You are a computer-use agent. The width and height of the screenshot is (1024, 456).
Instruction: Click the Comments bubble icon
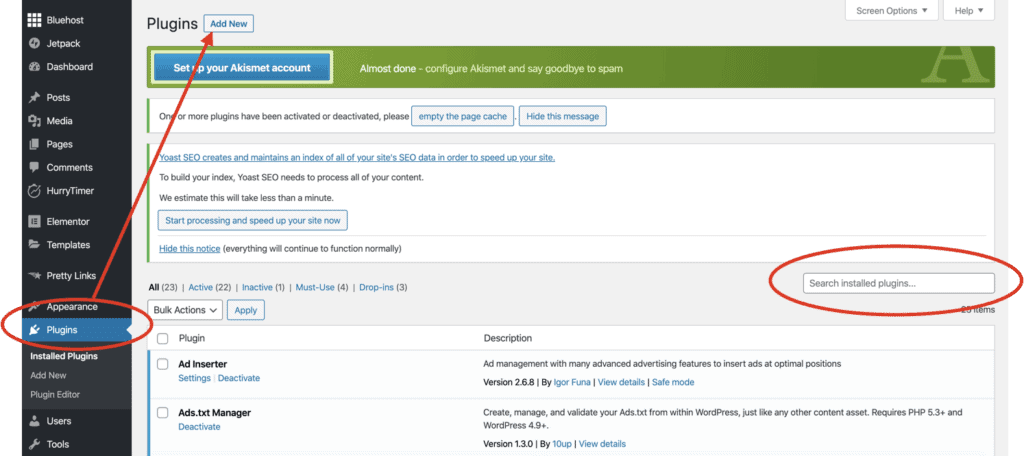coord(35,167)
